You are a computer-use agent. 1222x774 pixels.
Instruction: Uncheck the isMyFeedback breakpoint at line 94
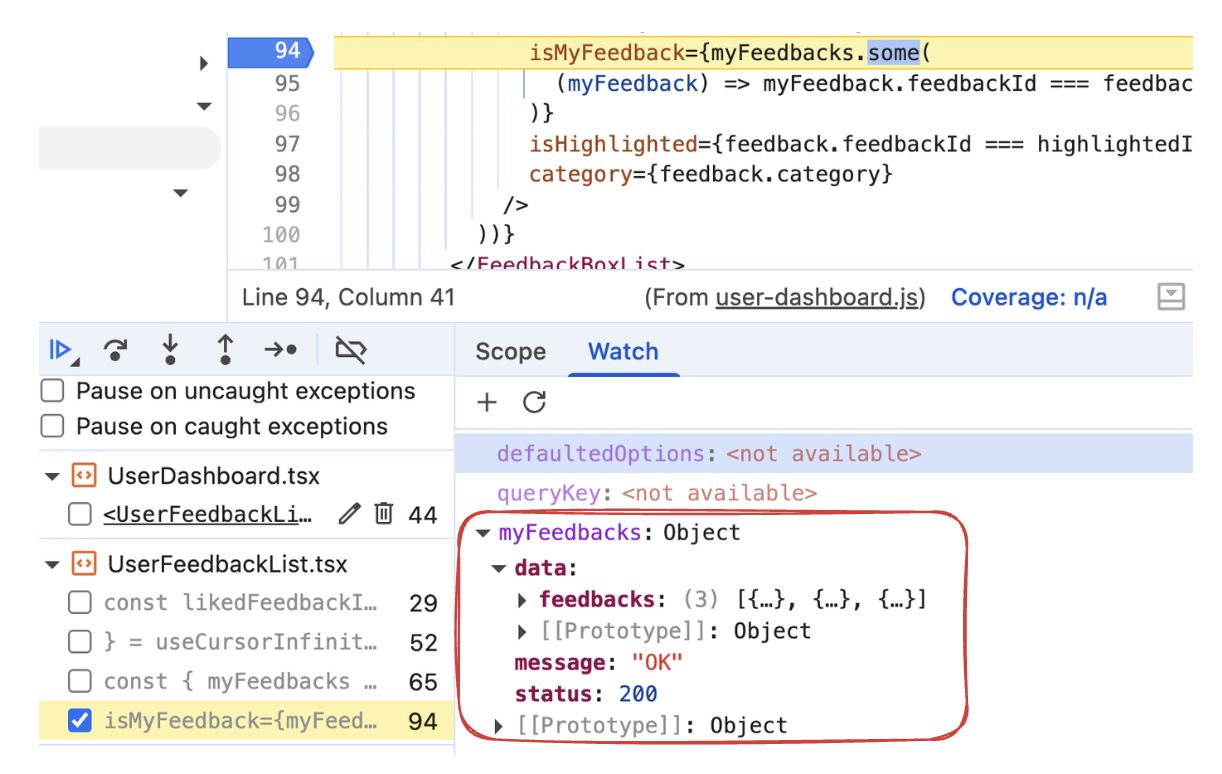(80, 721)
